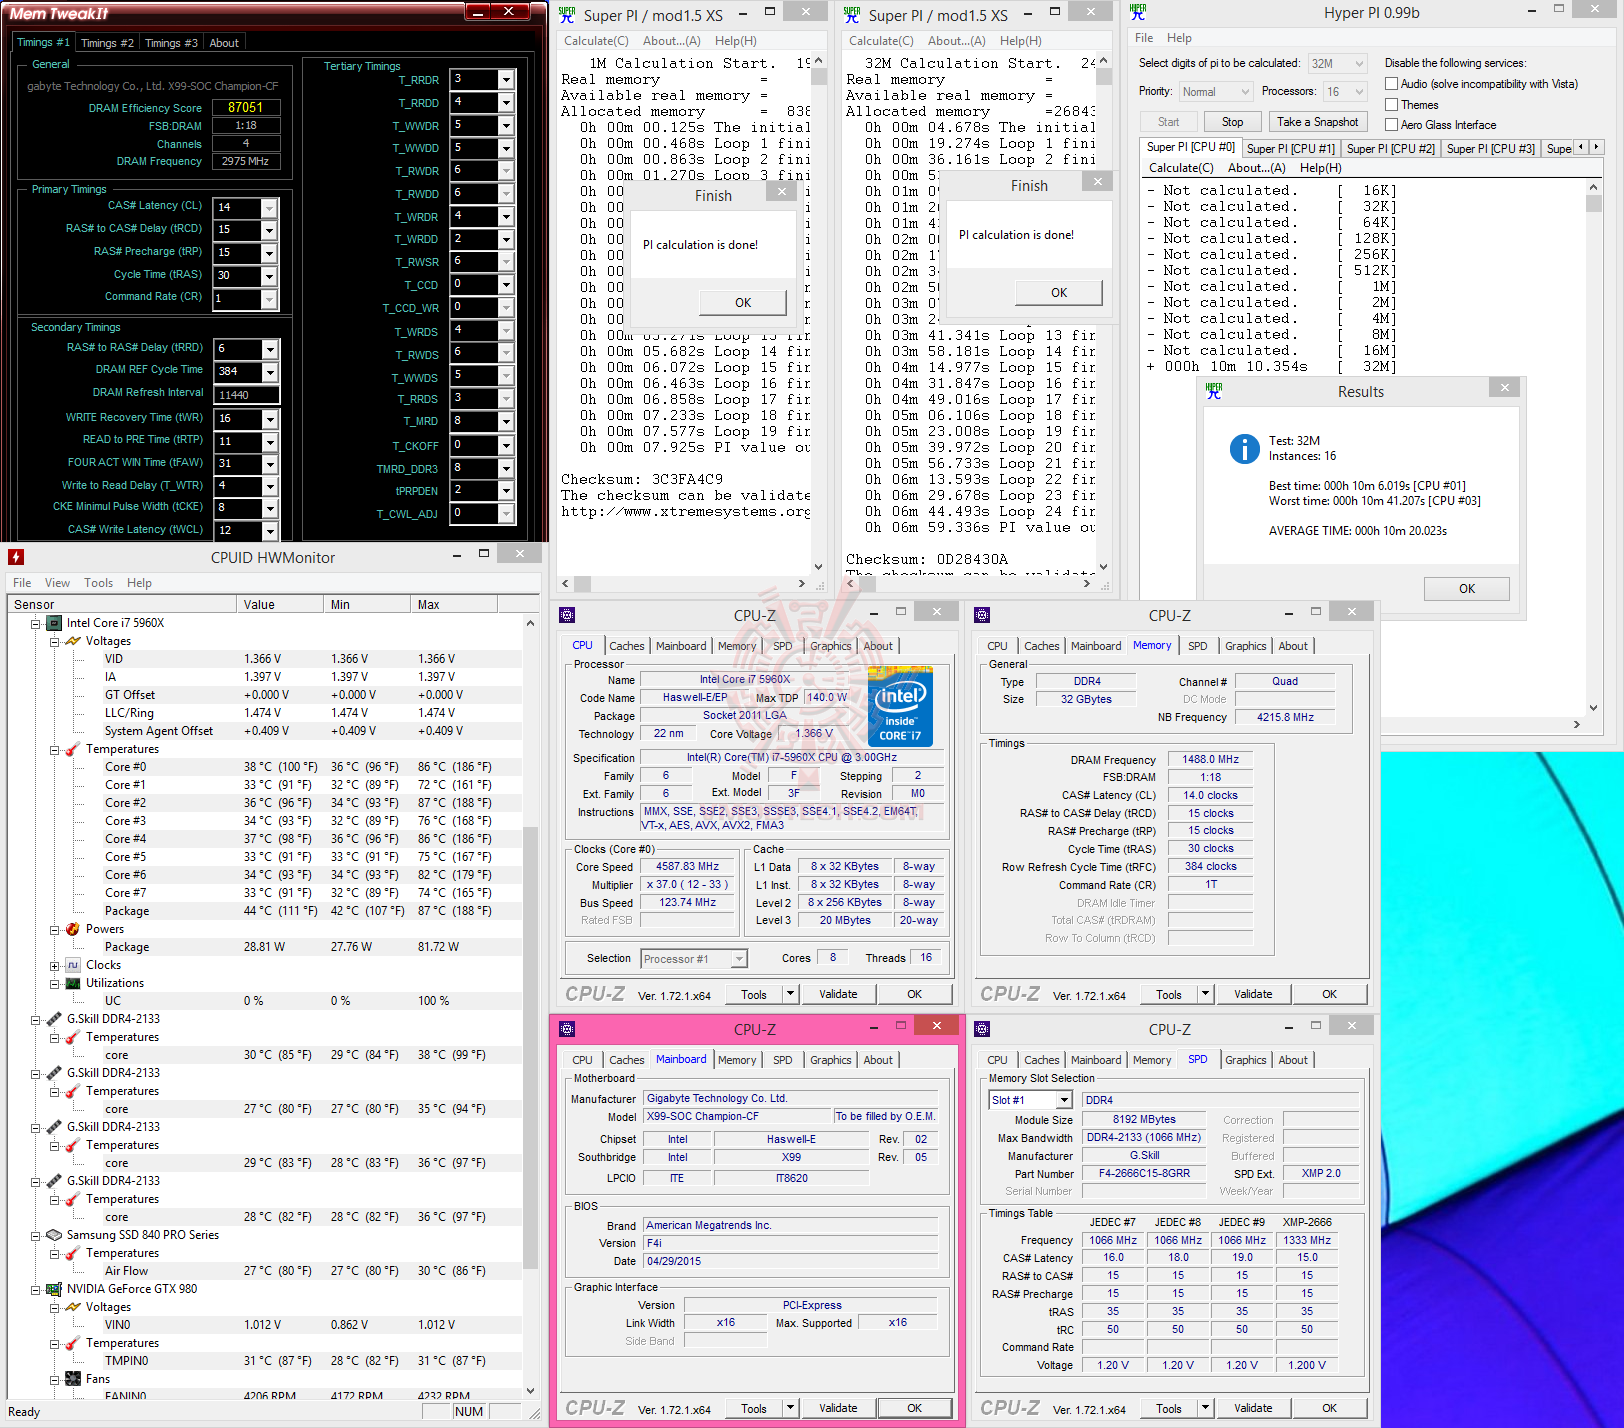Click the Samsung SSD 840 PRO drive icon
The width and height of the screenshot is (1624, 1428).
pyautogui.click(x=54, y=1235)
